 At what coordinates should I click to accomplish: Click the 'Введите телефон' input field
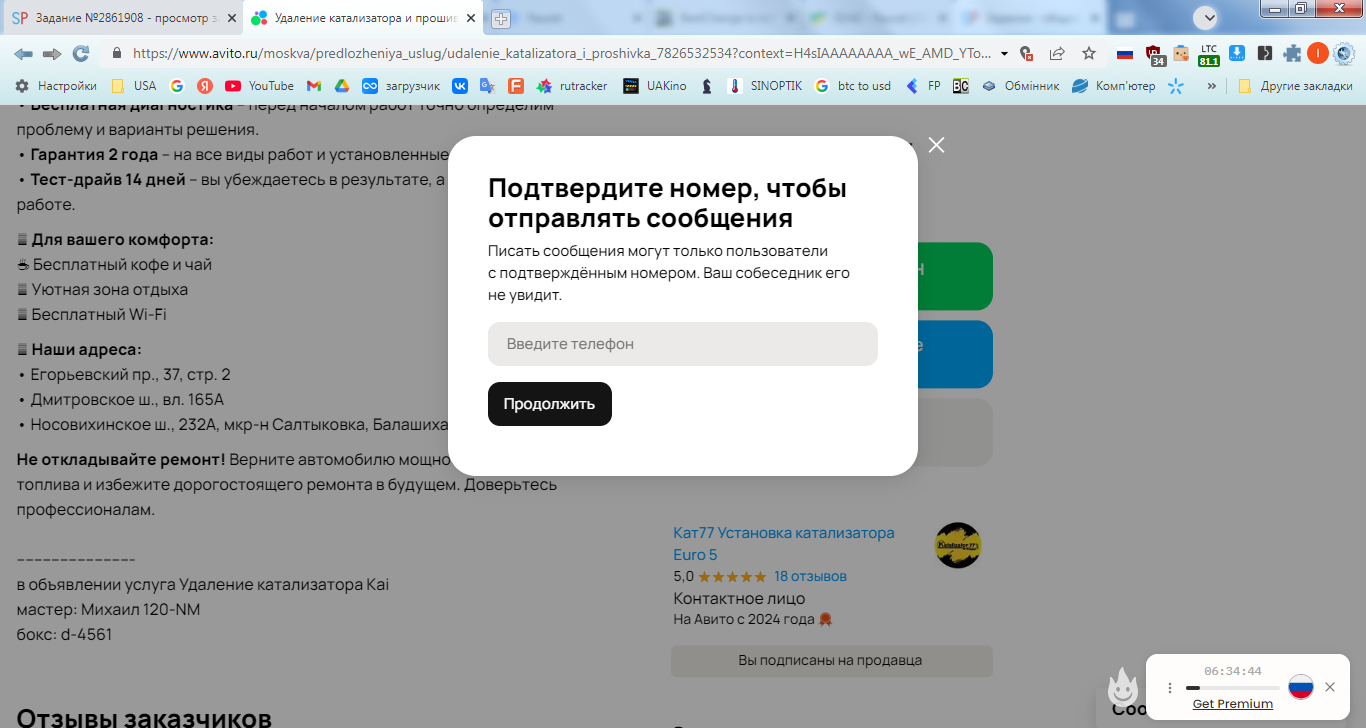683,344
